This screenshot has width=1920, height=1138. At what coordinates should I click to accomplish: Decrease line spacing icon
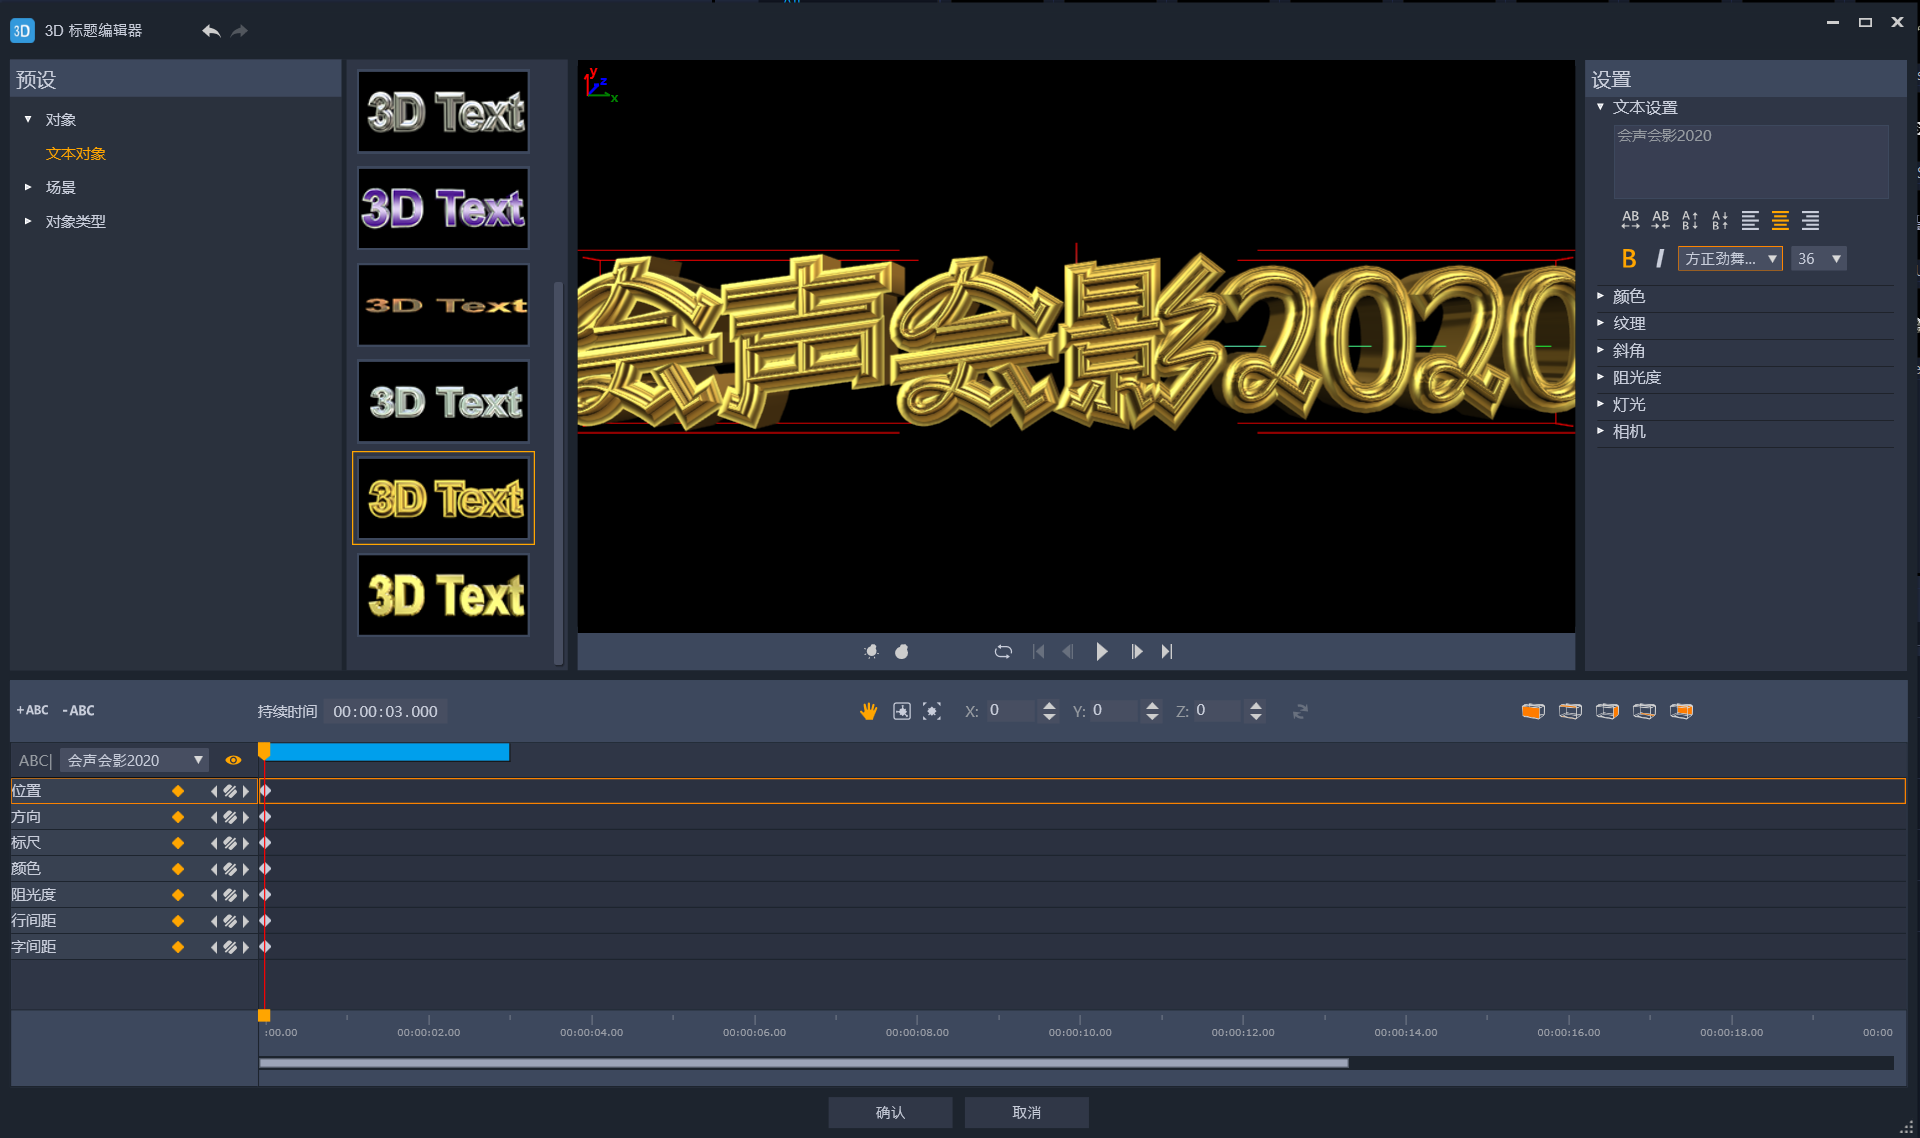(x=1720, y=220)
